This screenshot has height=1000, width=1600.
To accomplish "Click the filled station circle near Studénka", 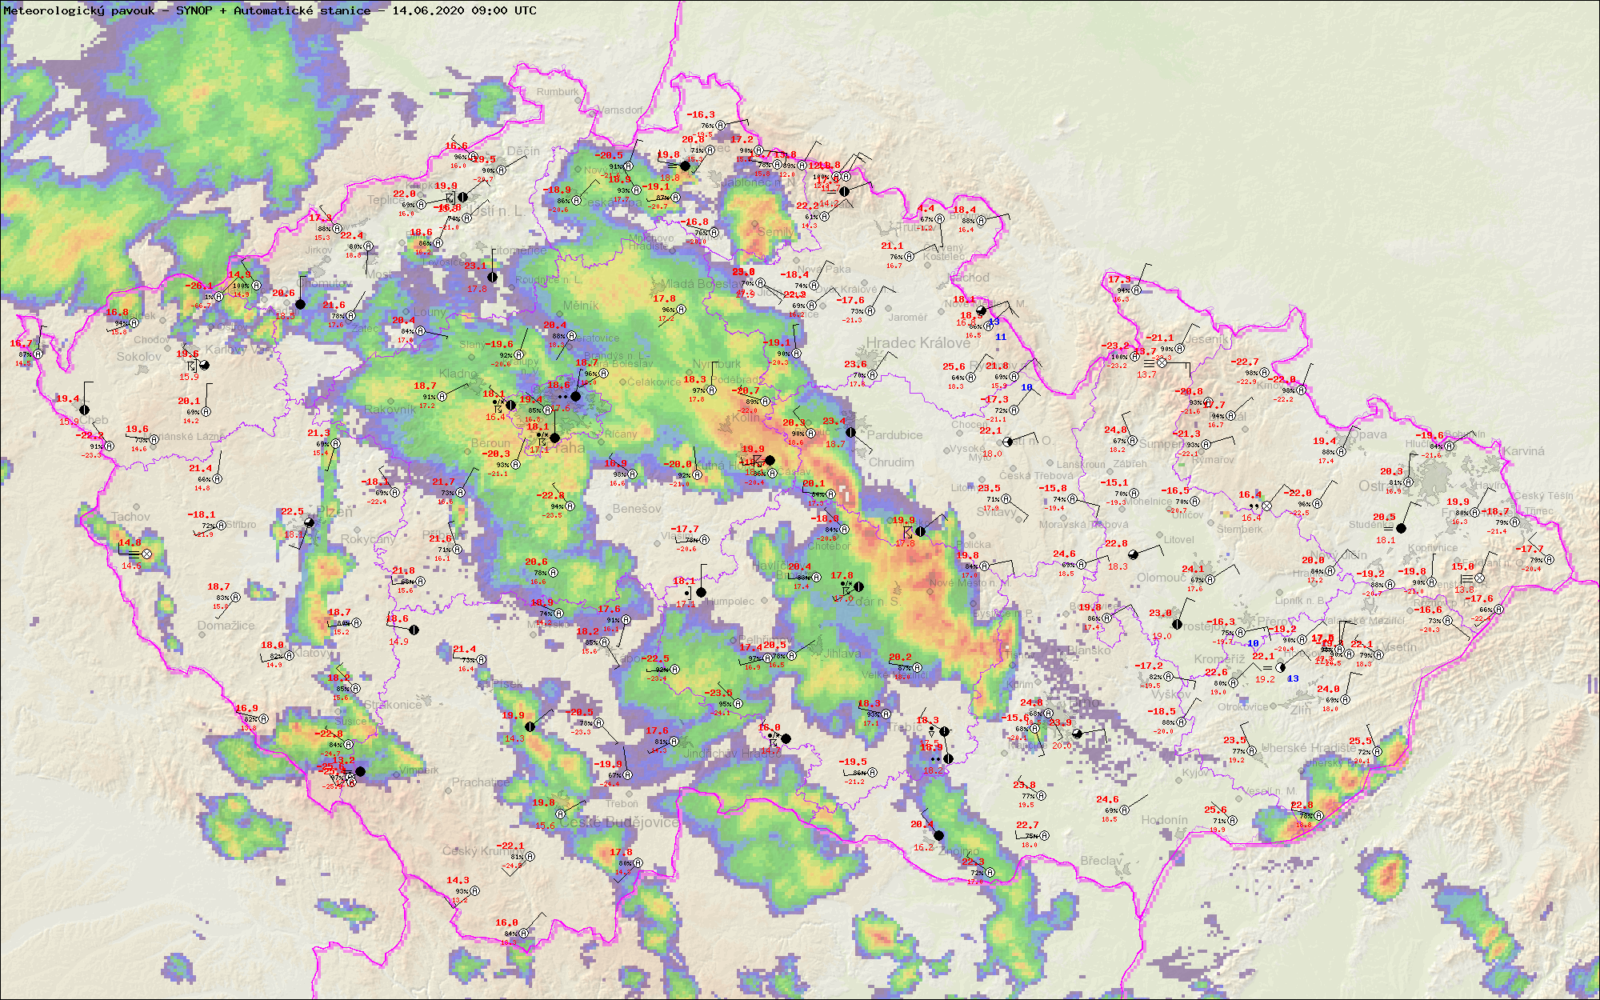I will [1401, 528].
